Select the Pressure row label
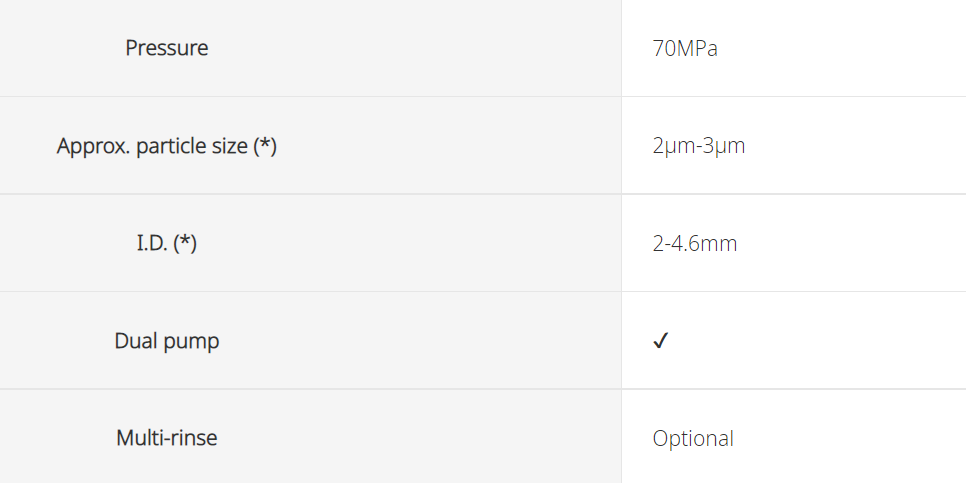 [x=166, y=47]
